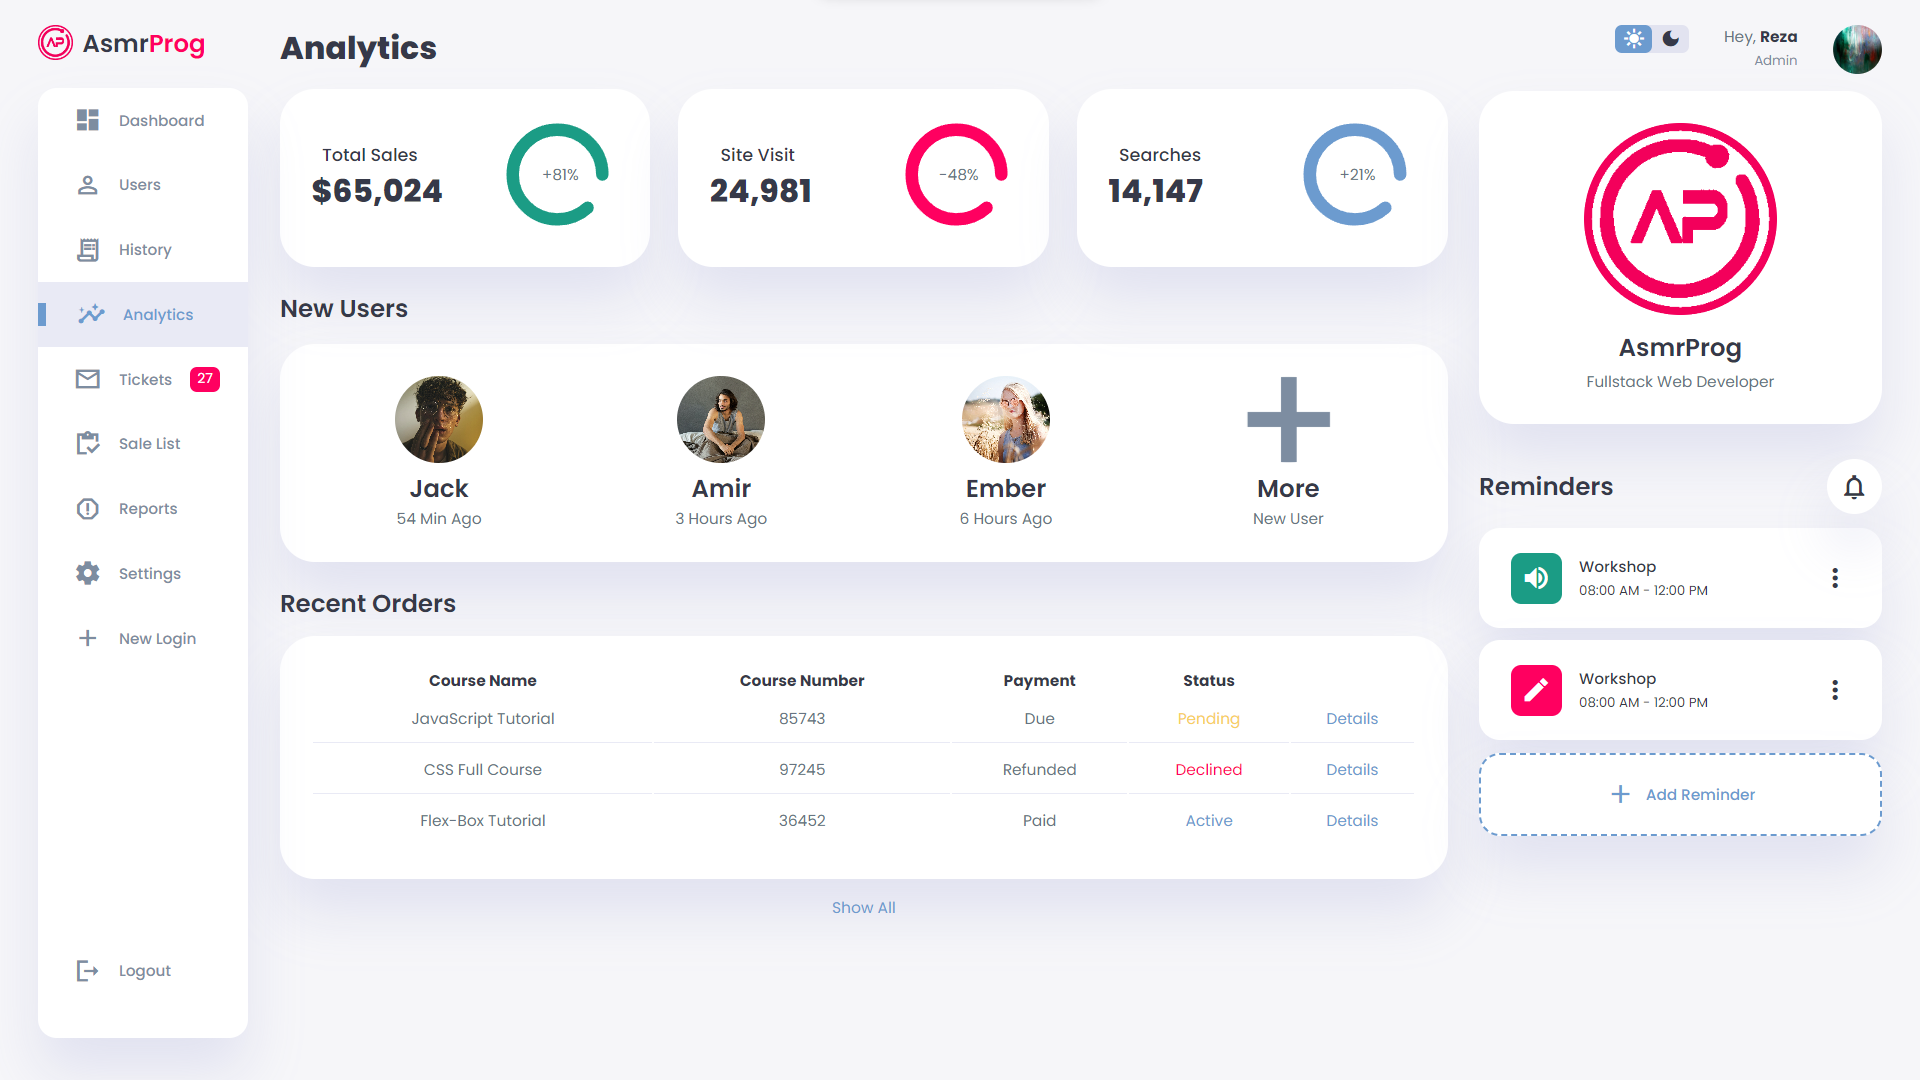Screen dimensions: 1920x1080
Task: Click the Dashboard grid icon in sidebar
Action: [88, 120]
